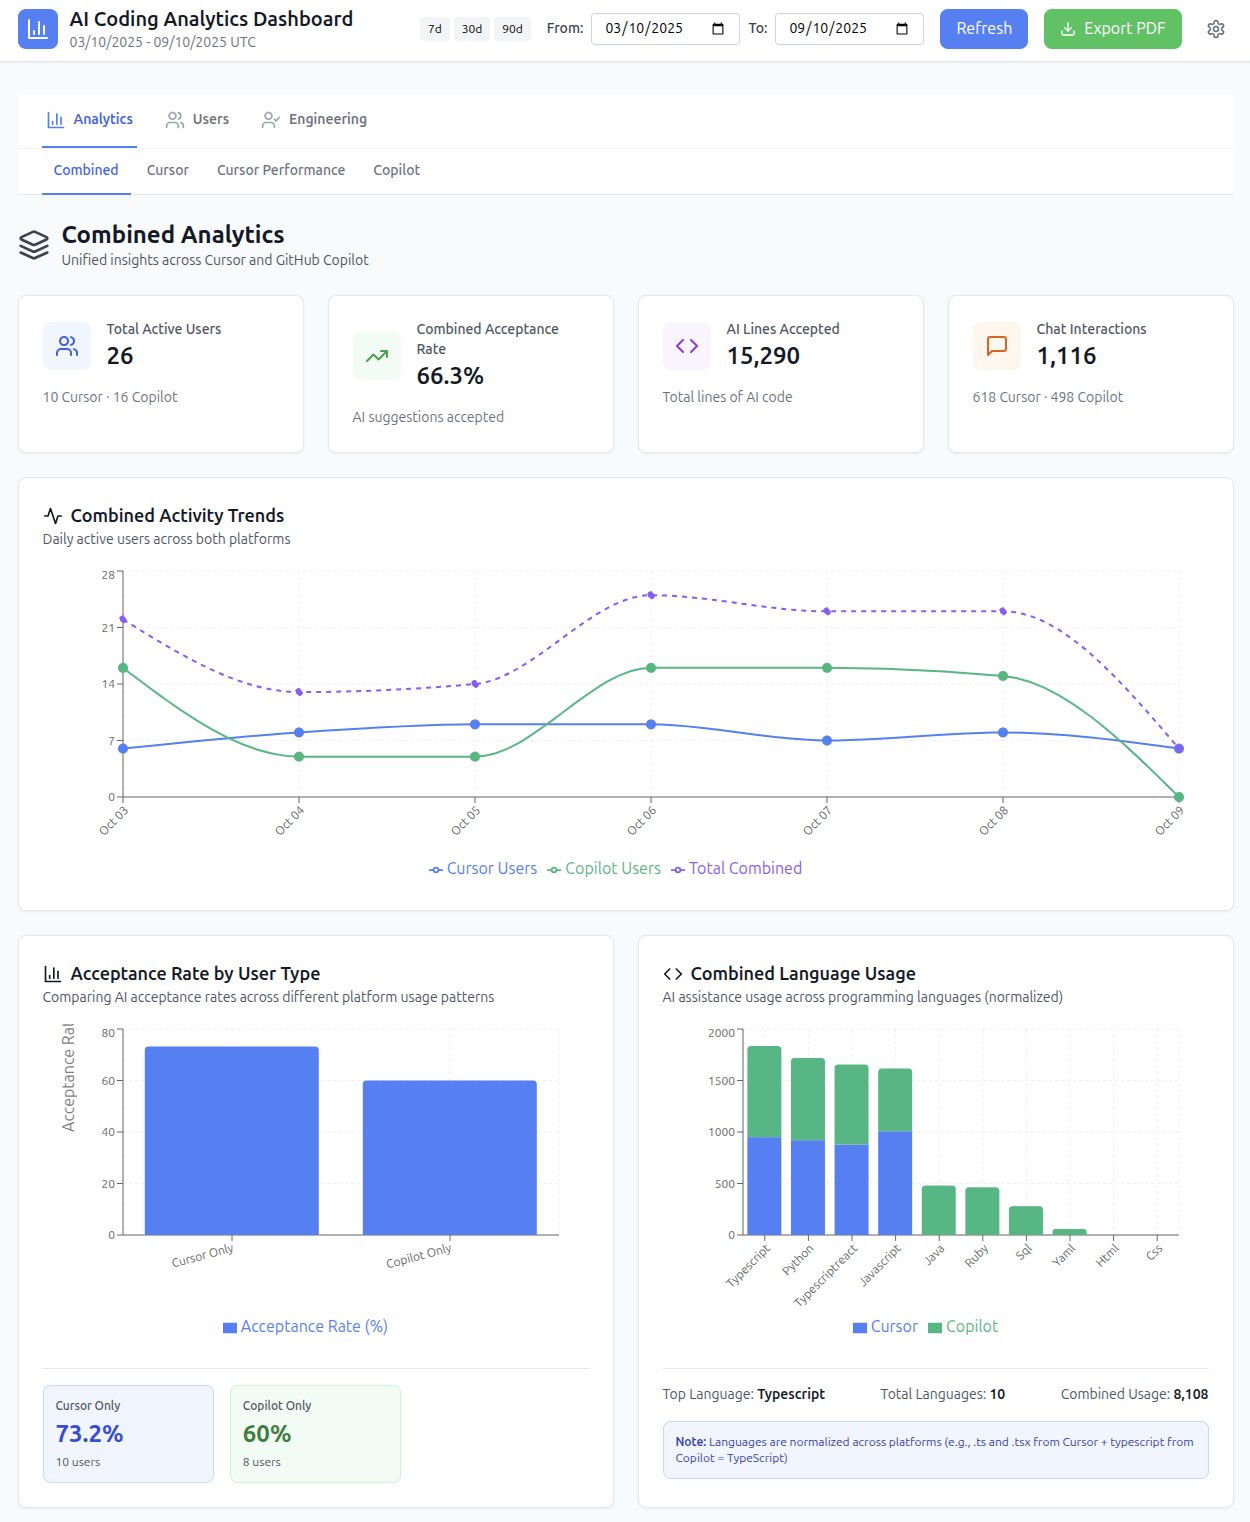Click the Oct 03 Copilot Users data point
Viewport: 1250px width, 1522px height.
click(123, 668)
